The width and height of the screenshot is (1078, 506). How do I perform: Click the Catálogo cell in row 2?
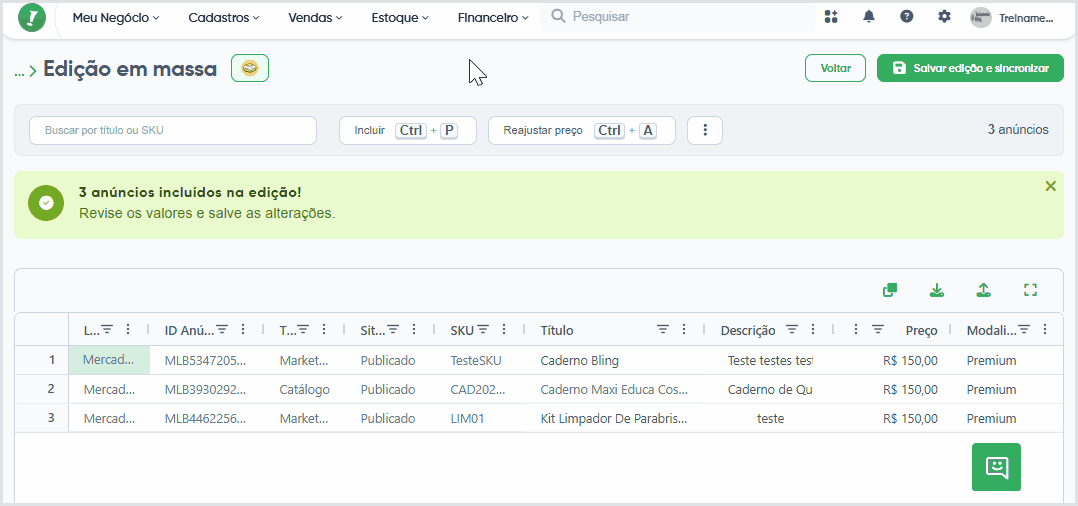tap(305, 389)
